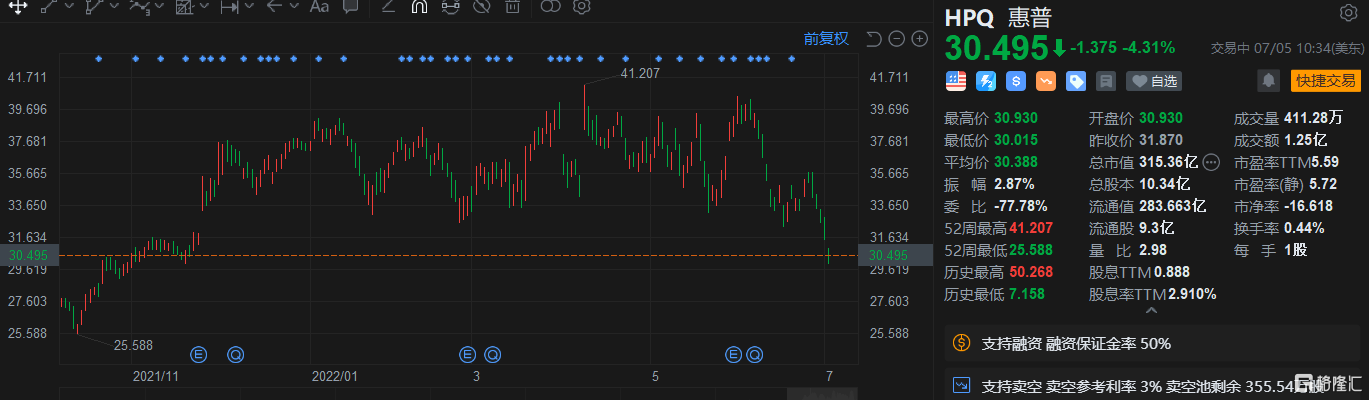Image resolution: width=1369 pixels, height=400 pixels.
Task: Click the 25.588 low price chart label
Action: 135,345
